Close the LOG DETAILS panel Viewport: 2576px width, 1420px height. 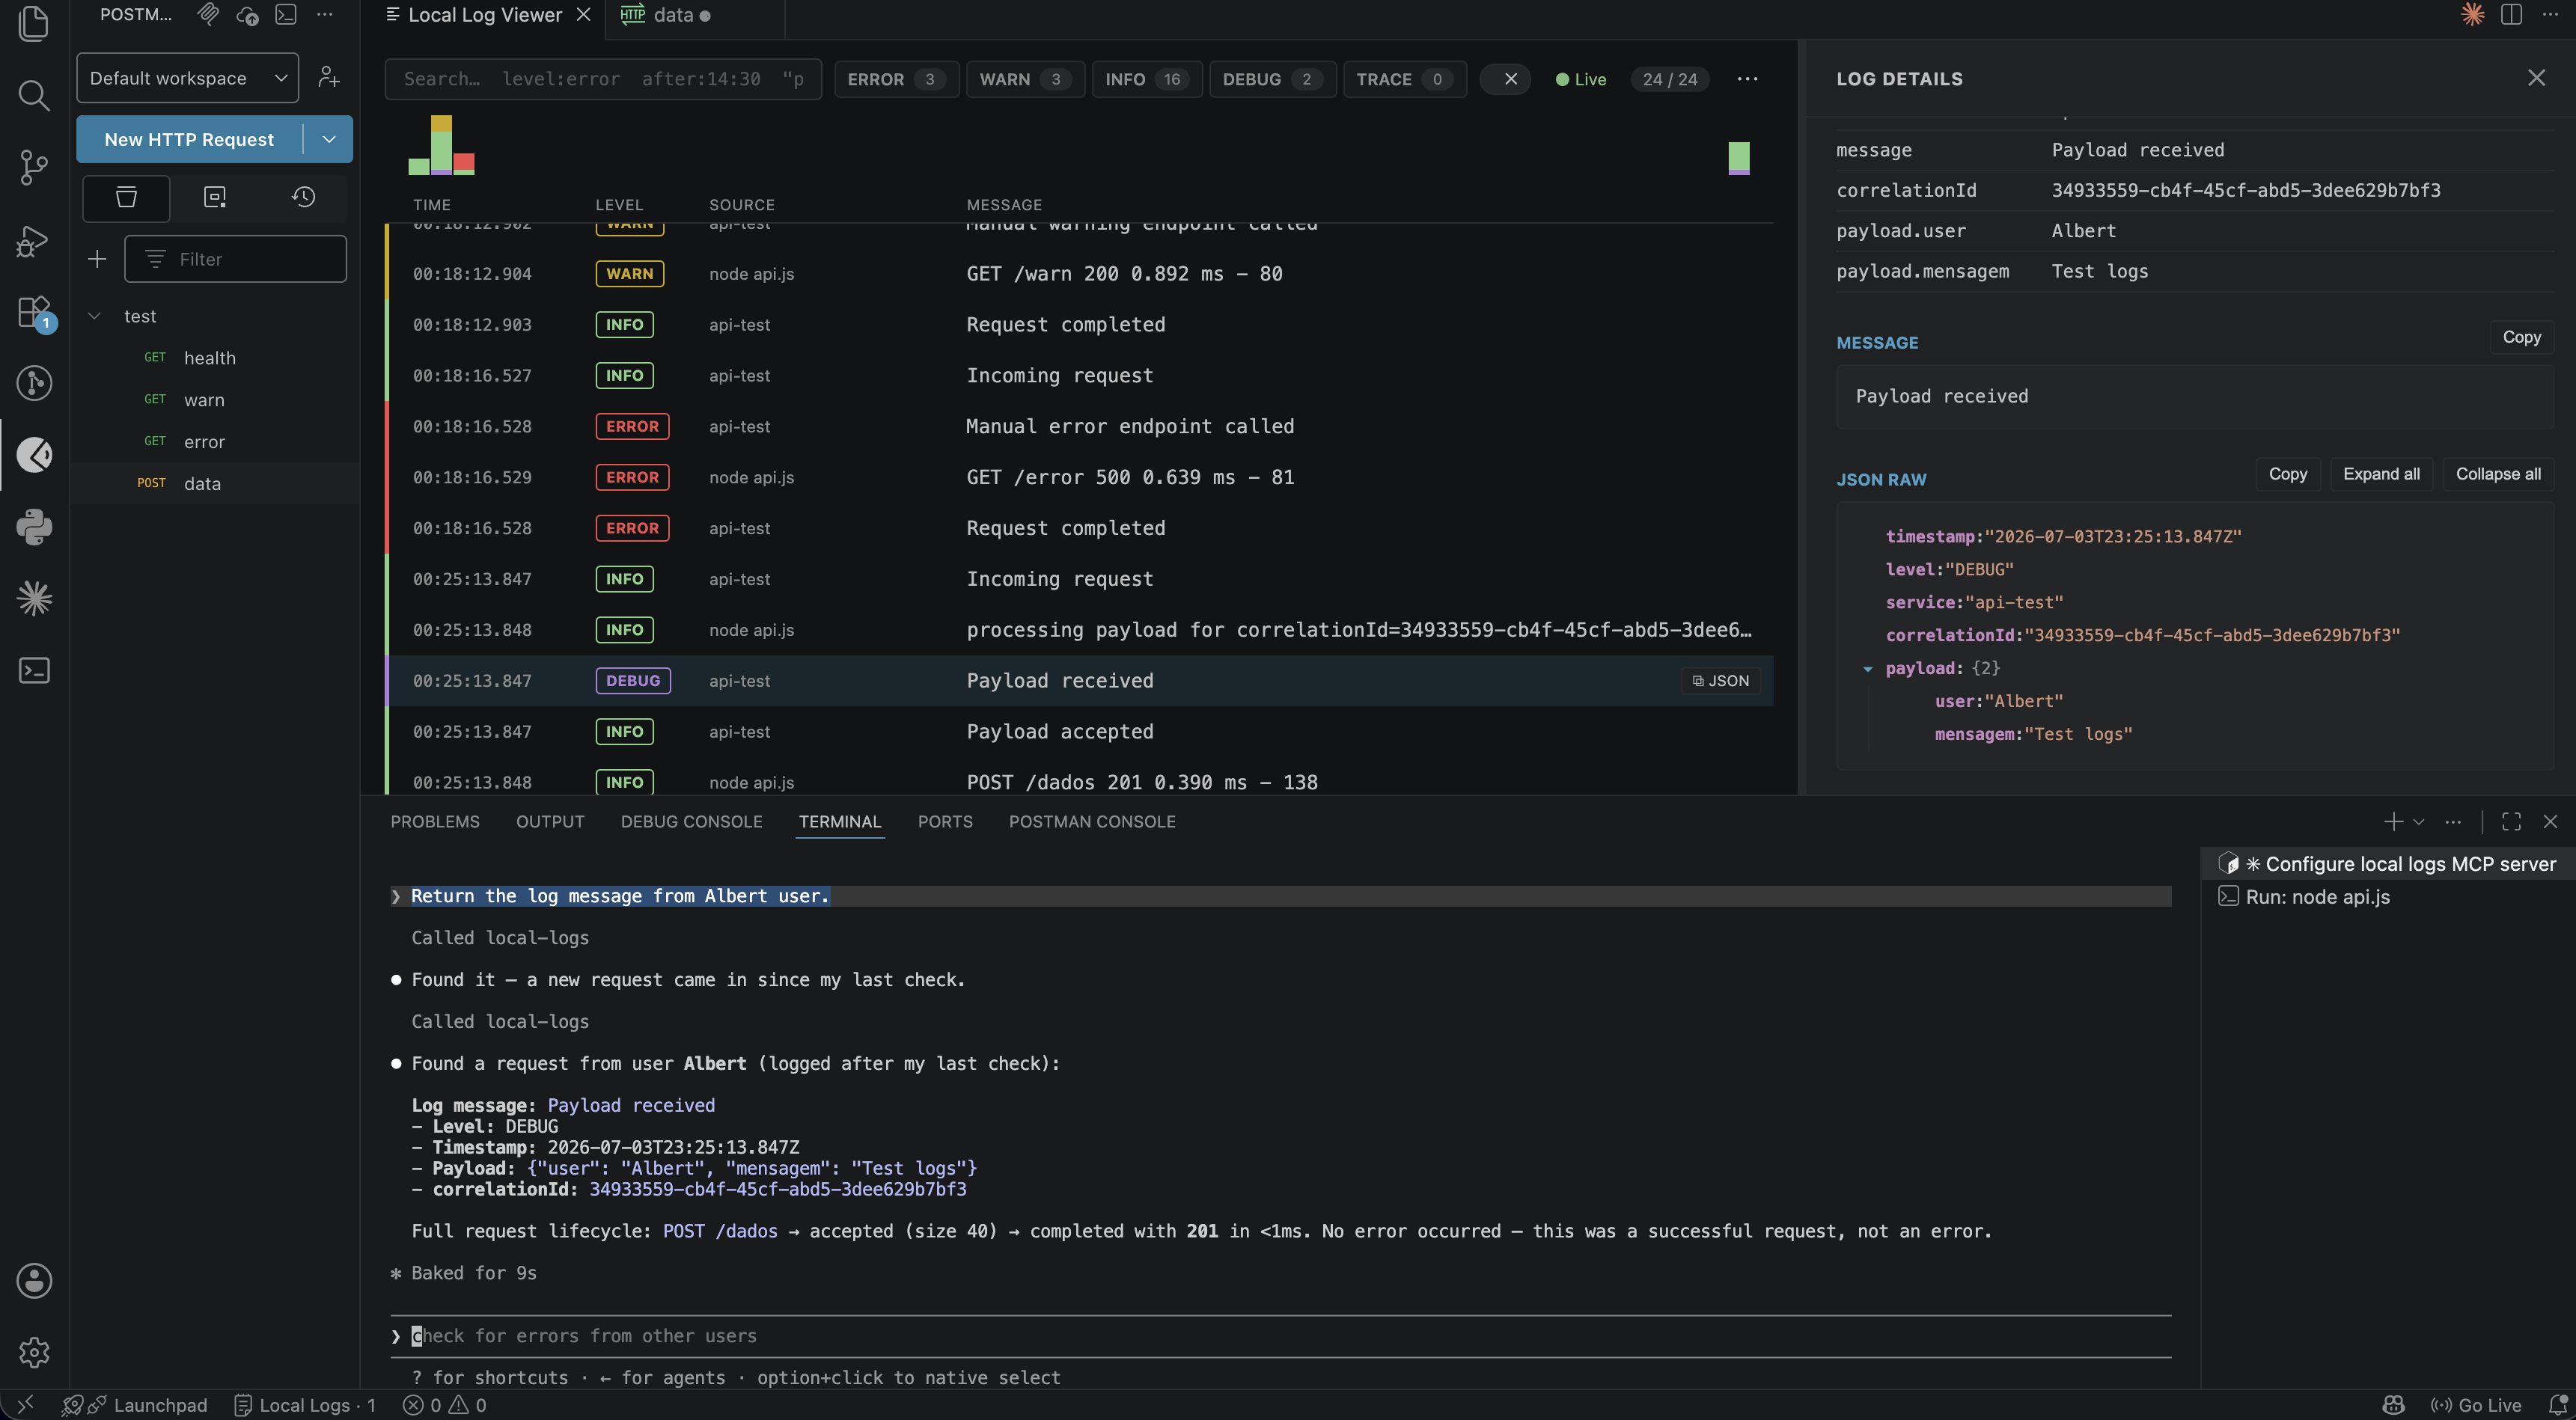[2536, 78]
